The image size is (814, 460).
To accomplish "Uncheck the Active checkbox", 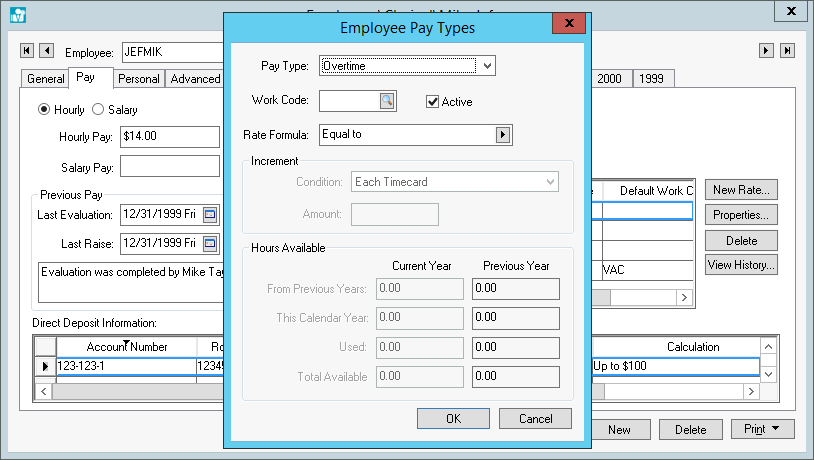I will point(433,101).
